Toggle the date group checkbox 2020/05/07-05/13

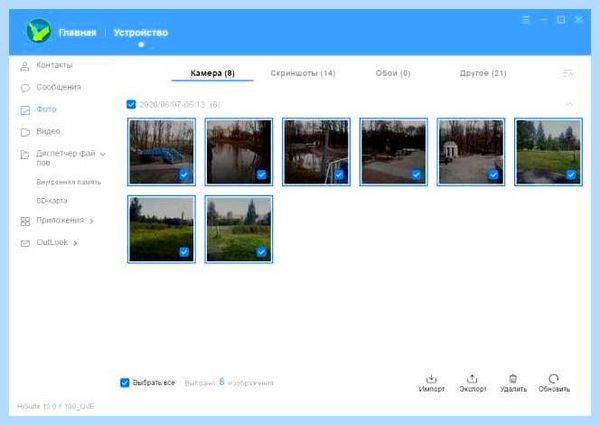pyautogui.click(x=131, y=104)
